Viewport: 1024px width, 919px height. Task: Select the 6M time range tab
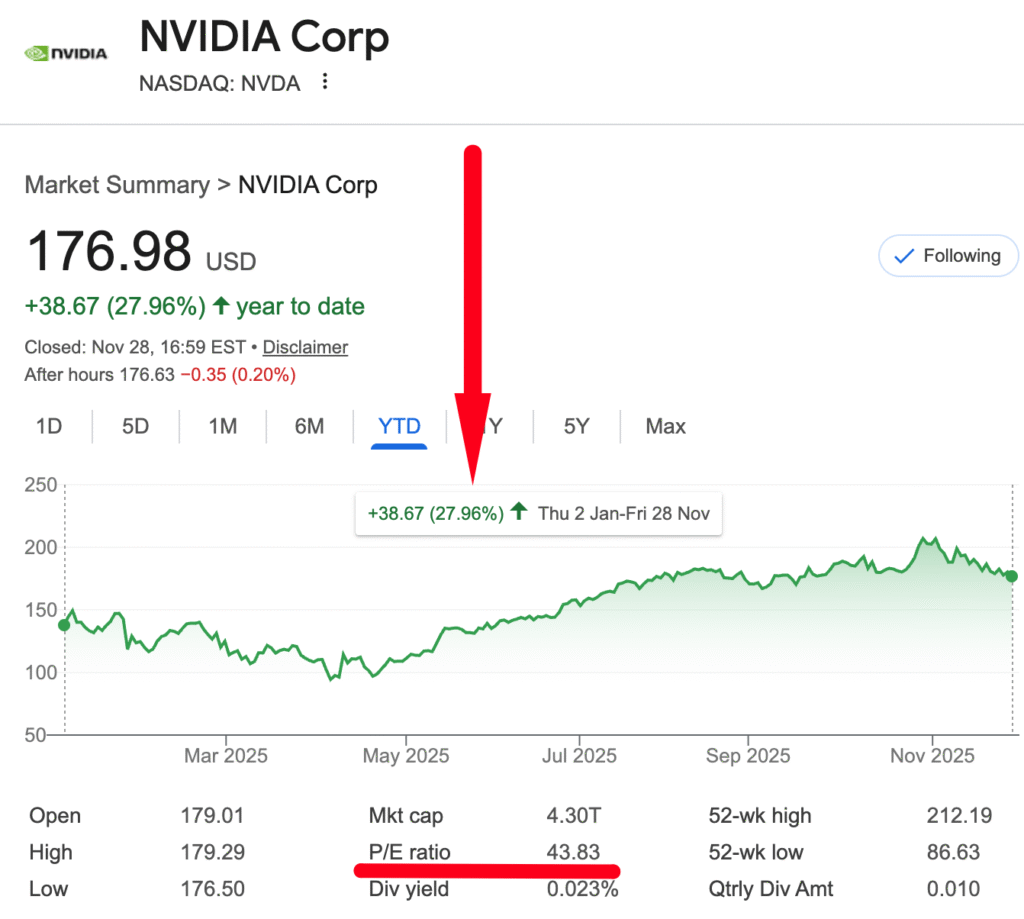(309, 426)
